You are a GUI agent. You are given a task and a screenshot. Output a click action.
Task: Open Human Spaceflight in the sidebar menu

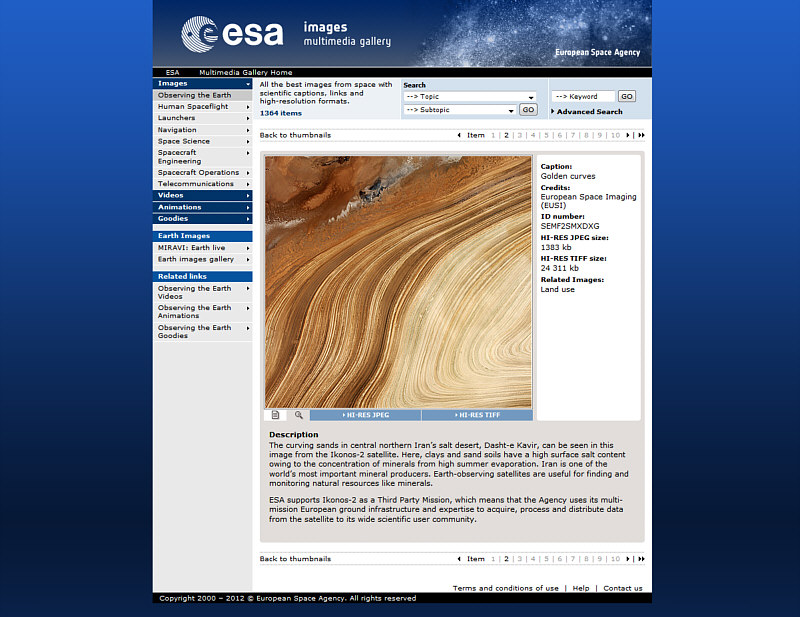click(x=202, y=106)
